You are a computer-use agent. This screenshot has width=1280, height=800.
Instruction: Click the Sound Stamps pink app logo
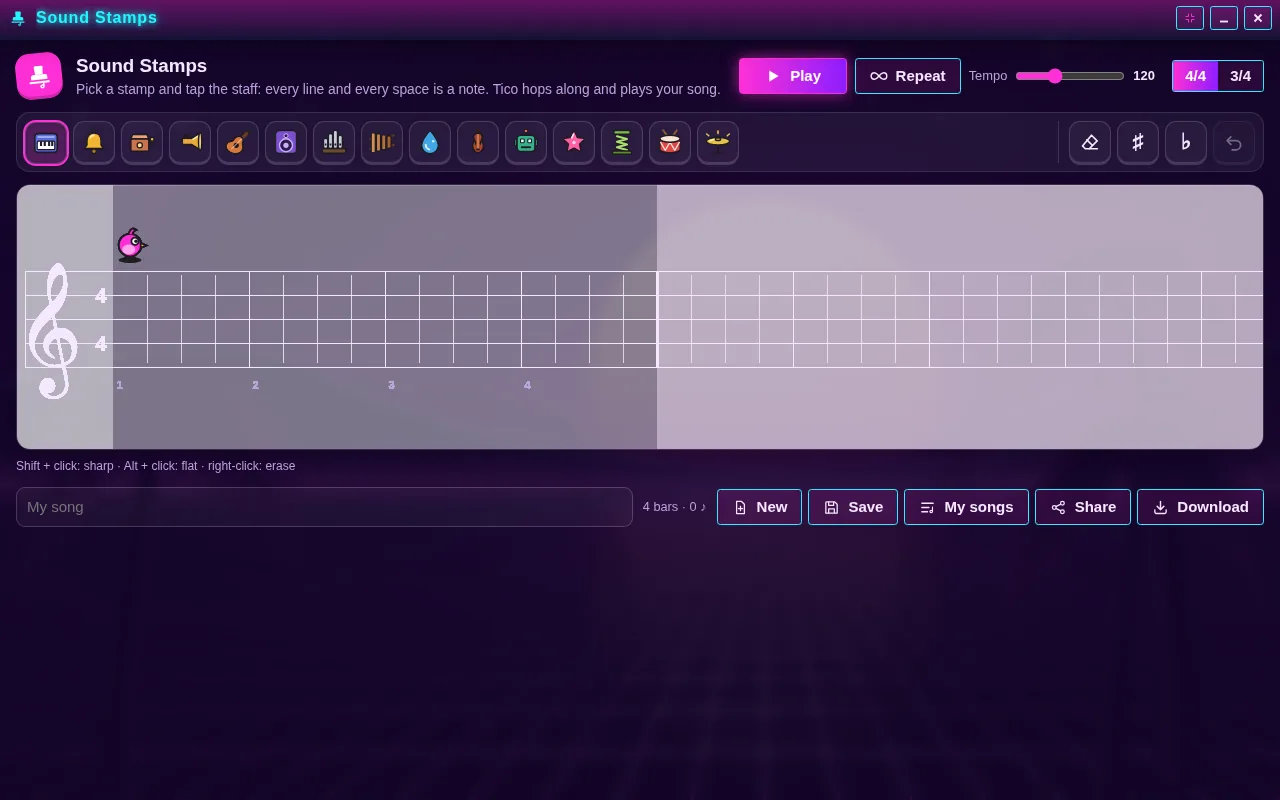(39, 76)
